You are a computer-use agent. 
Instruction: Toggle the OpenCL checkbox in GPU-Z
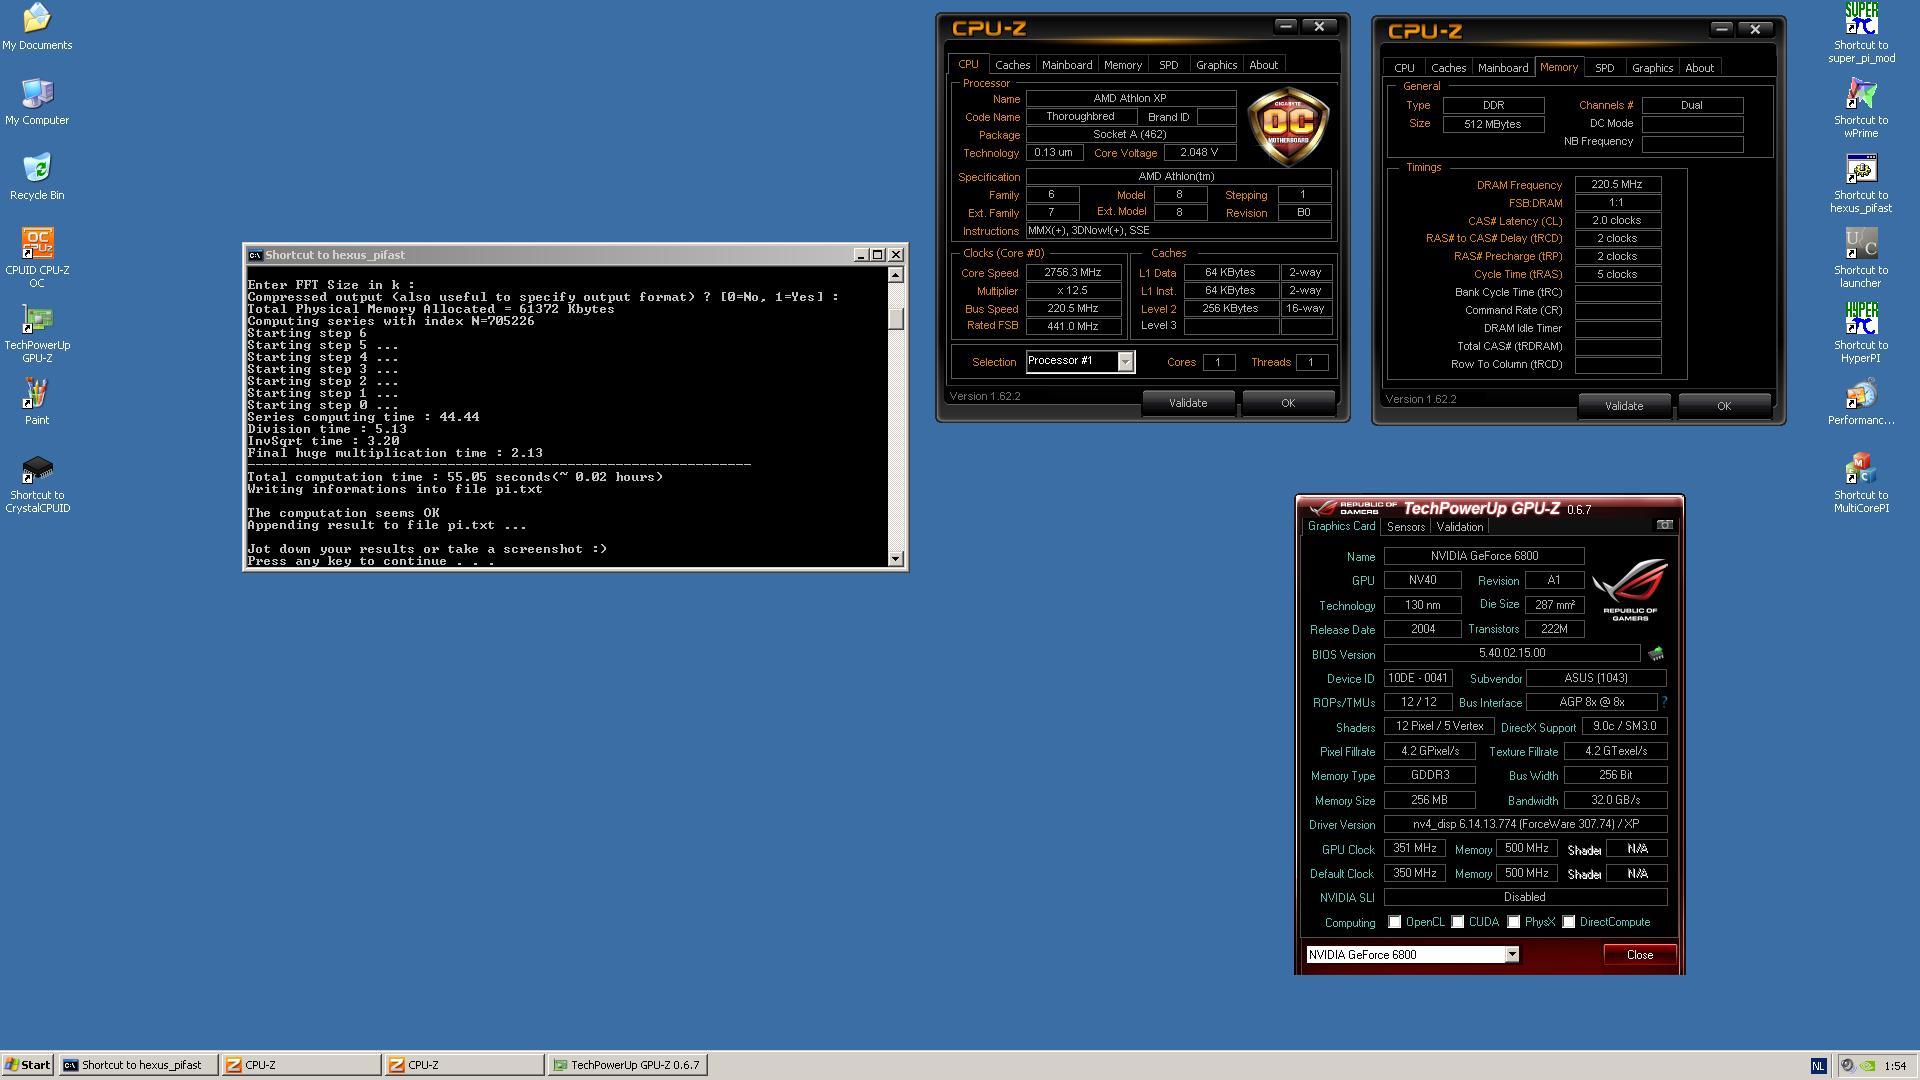(x=1394, y=922)
